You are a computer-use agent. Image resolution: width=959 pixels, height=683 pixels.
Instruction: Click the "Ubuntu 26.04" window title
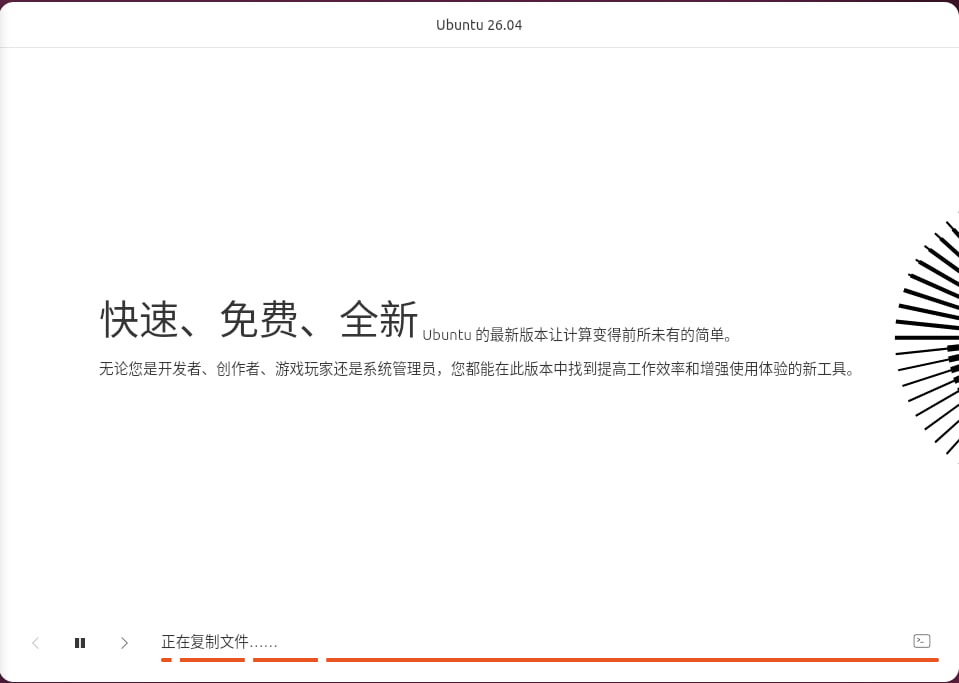[479, 25]
